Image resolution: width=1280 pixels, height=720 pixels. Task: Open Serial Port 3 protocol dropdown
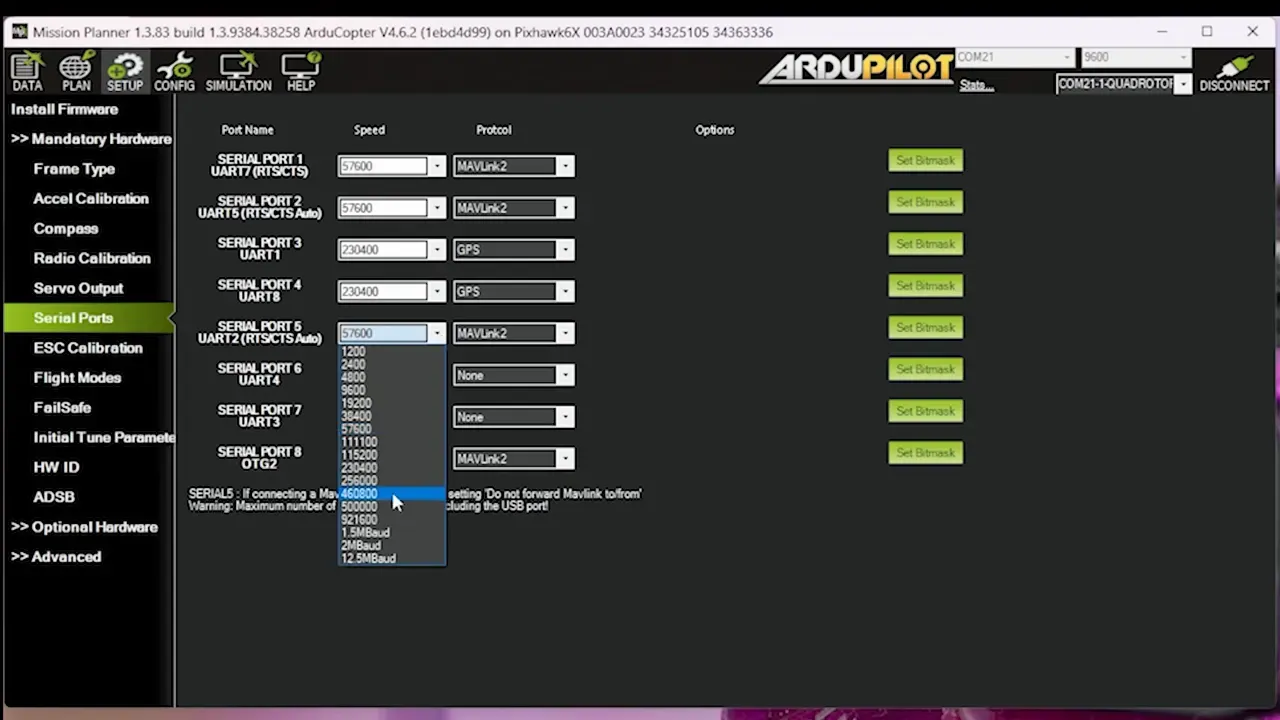pos(565,250)
